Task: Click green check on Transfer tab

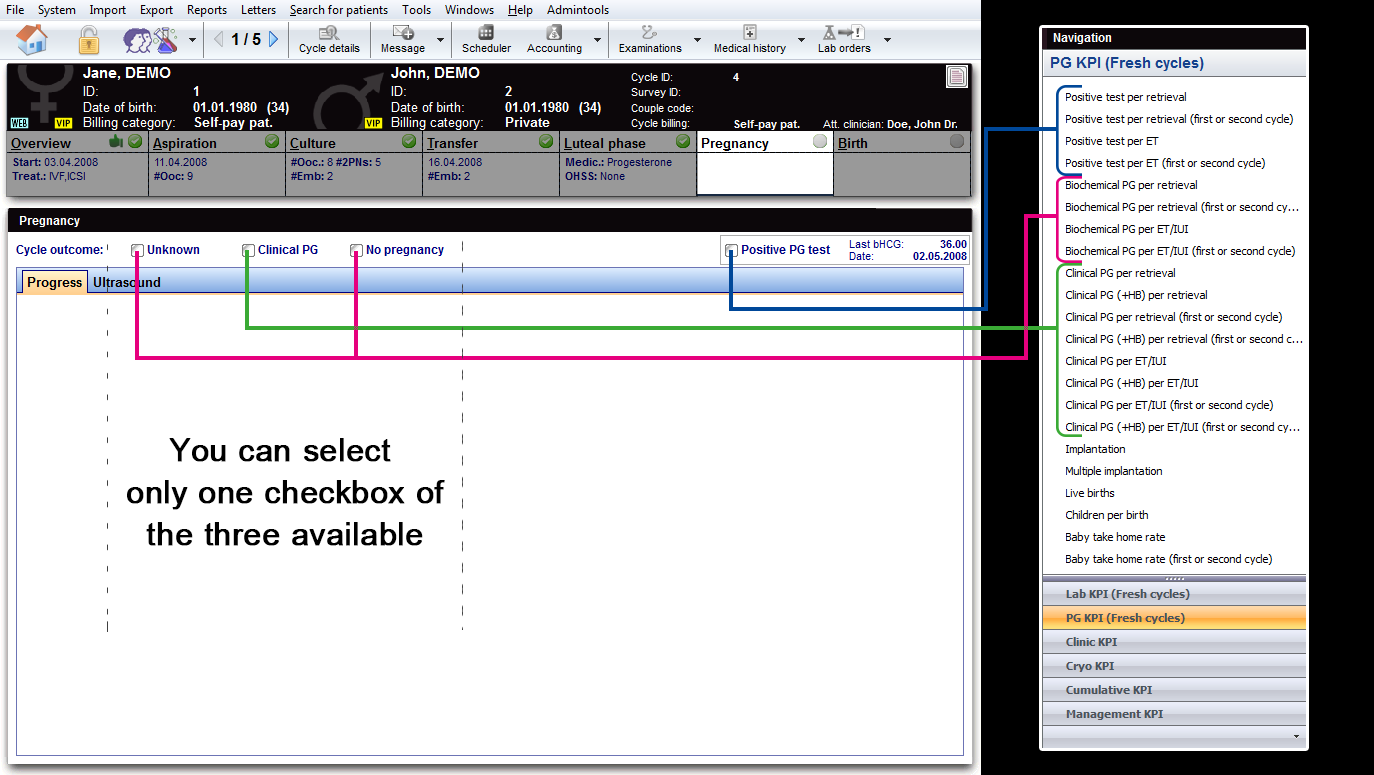Action: (546, 142)
